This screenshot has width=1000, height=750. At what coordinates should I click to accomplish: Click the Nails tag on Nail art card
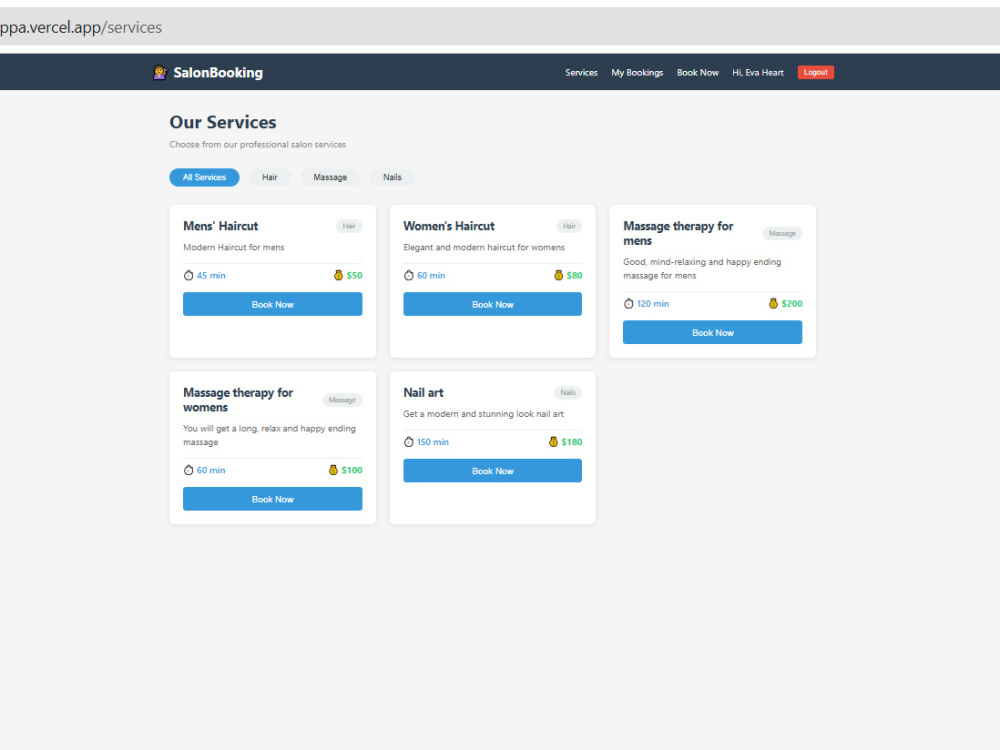[568, 392]
